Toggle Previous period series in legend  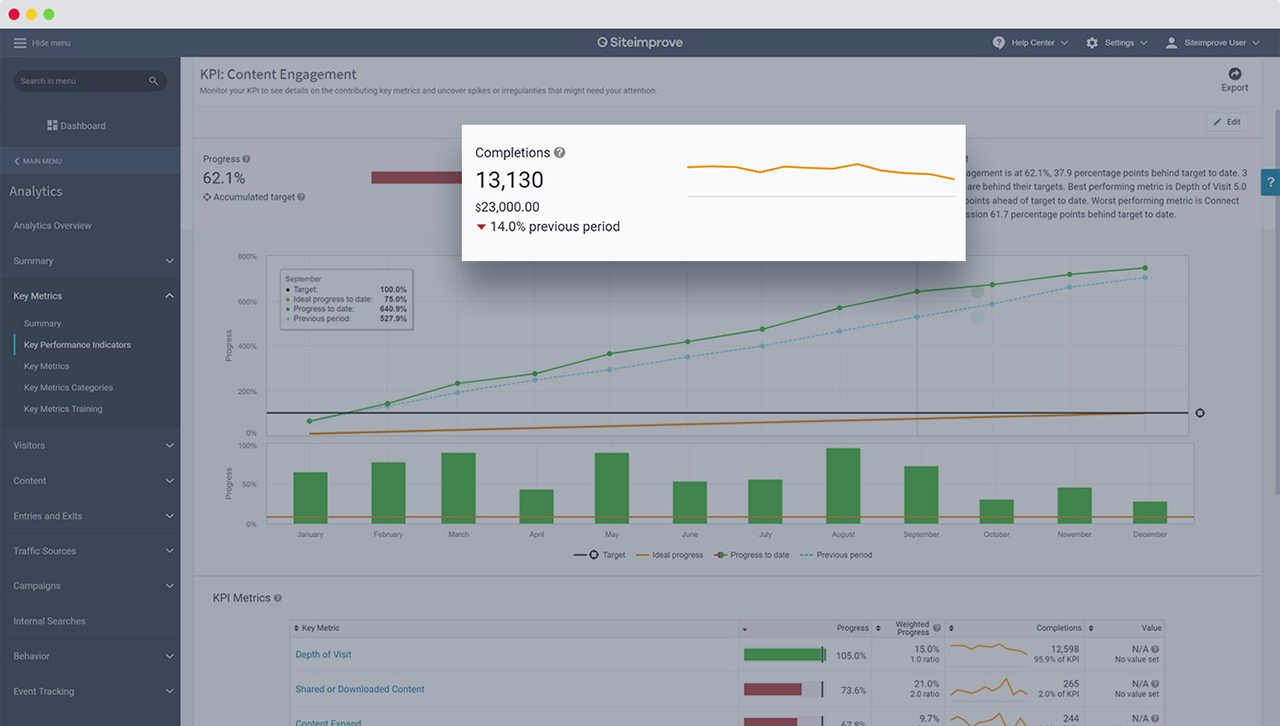[x=836, y=555]
